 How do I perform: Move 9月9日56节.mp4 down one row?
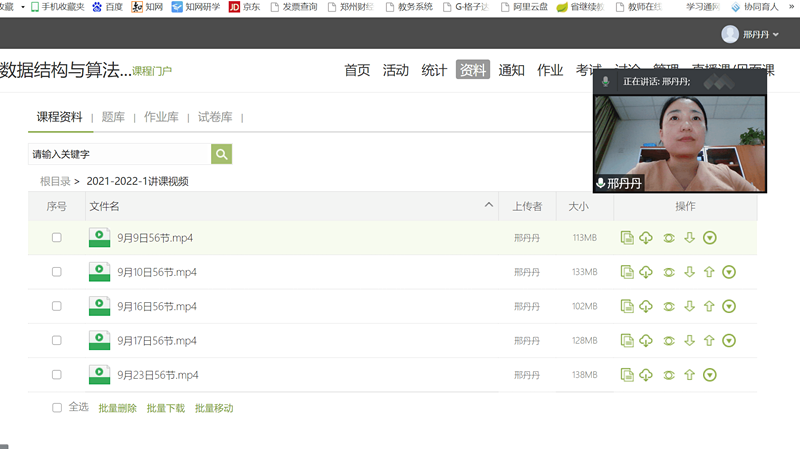click(689, 238)
